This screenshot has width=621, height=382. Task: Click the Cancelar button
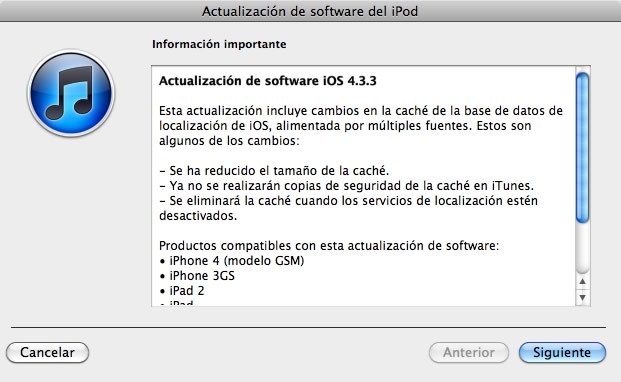pyautogui.click(x=48, y=352)
